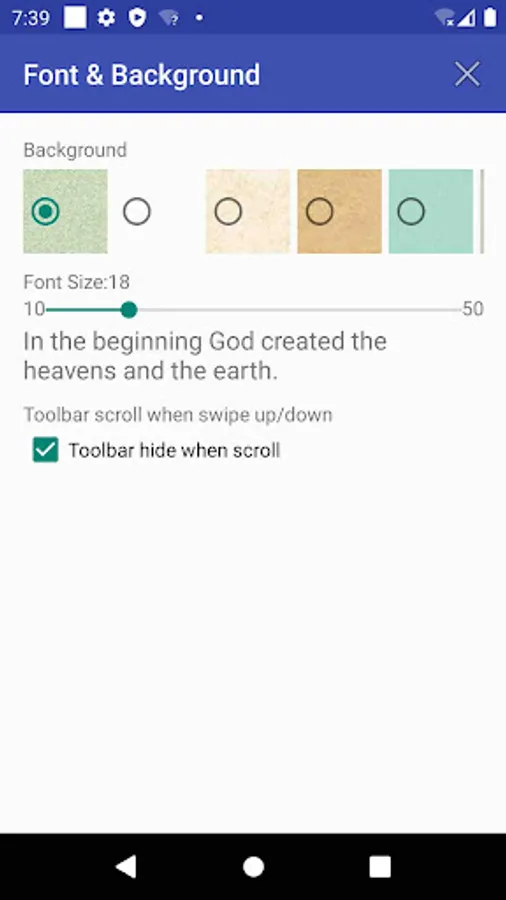506x900 pixels.
Task: Tap the Android back navigation button
Action: point(126,867)
